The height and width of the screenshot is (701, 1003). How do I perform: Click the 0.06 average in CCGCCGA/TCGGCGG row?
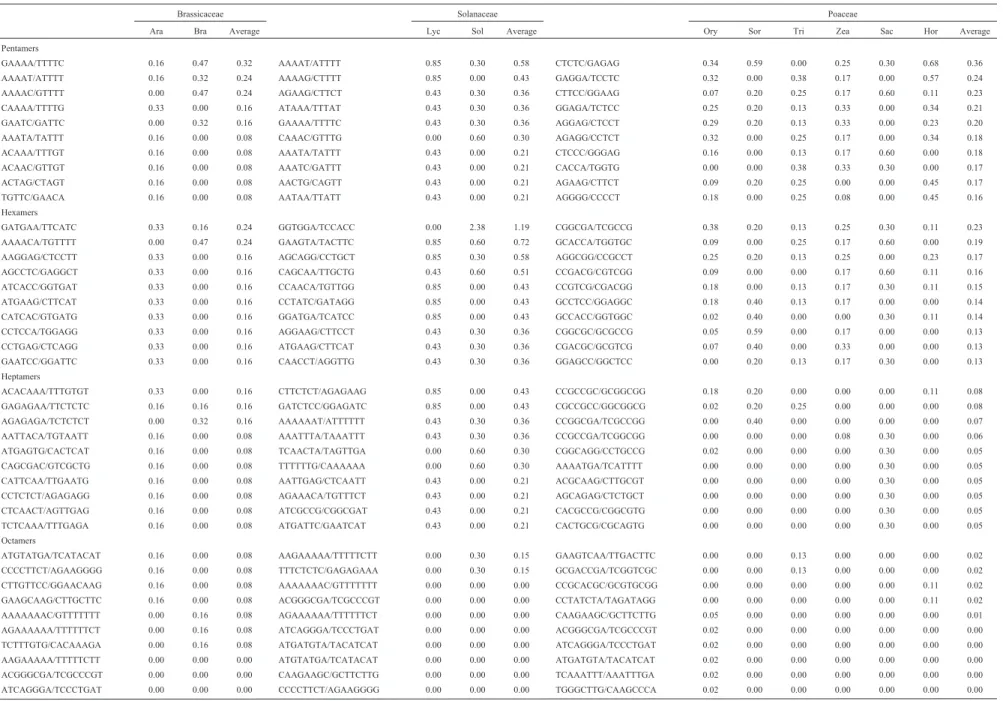pos(975,436)
